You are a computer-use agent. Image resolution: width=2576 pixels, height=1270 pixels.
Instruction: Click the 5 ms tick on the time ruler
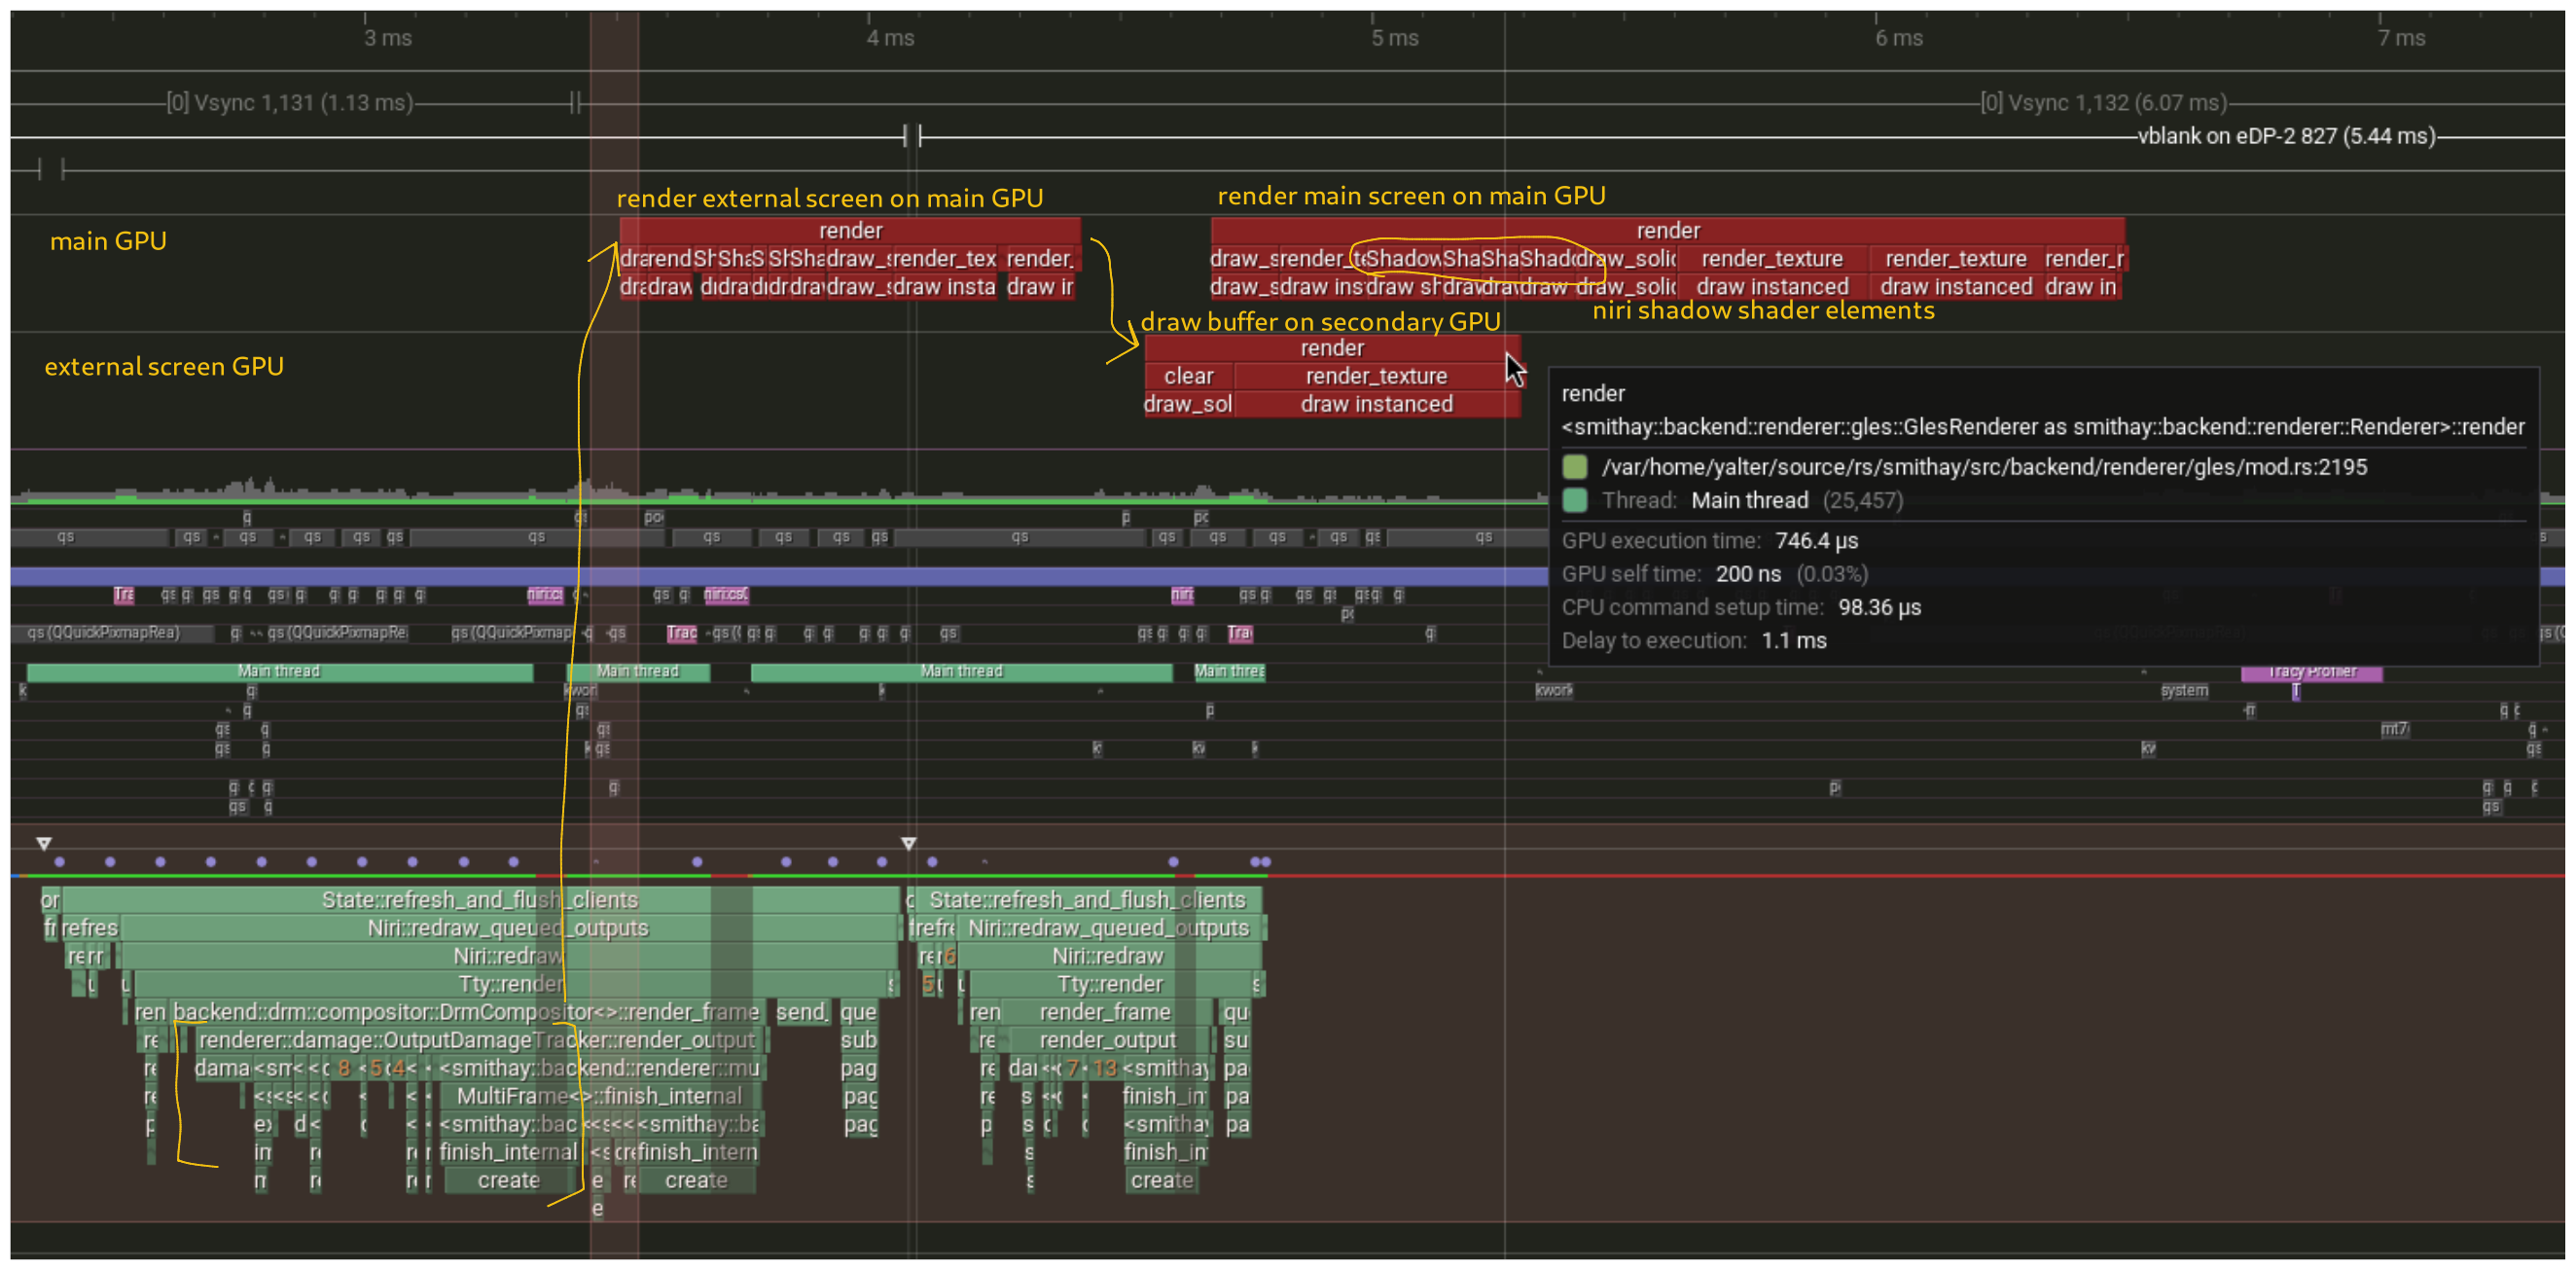(1394, 38)
